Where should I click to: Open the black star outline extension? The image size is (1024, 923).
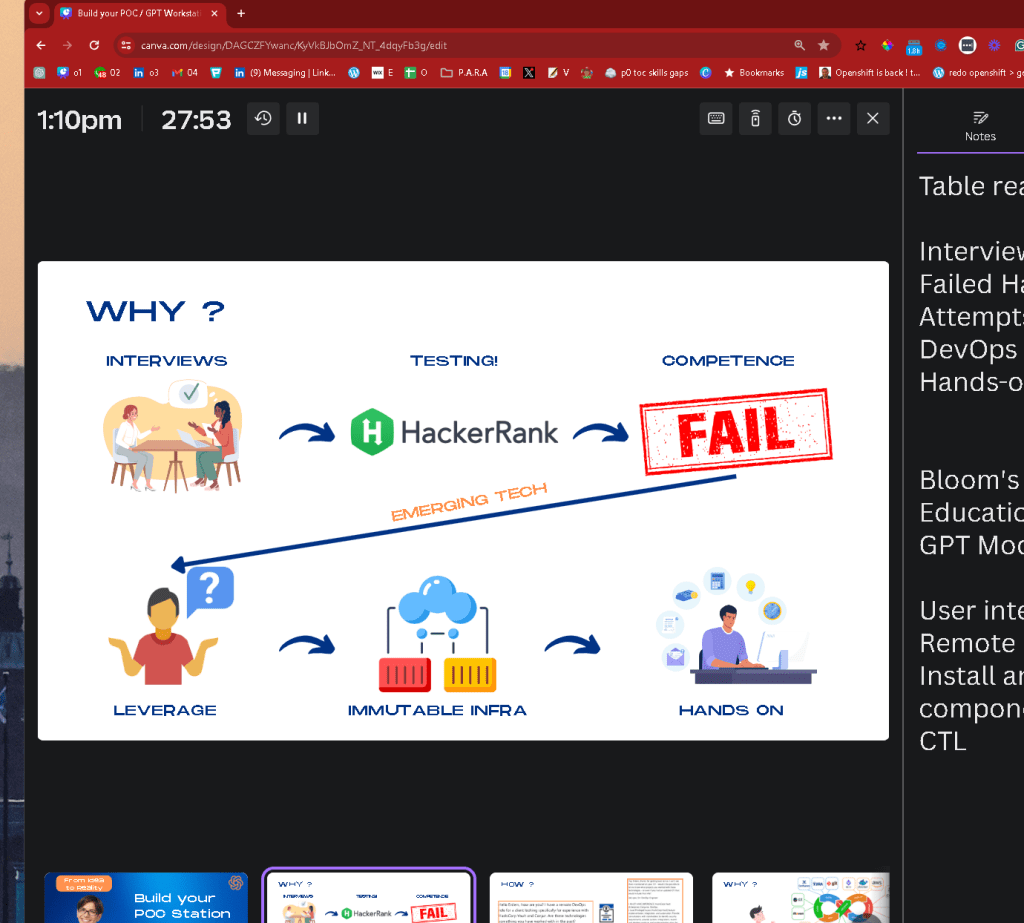[860, 45]
